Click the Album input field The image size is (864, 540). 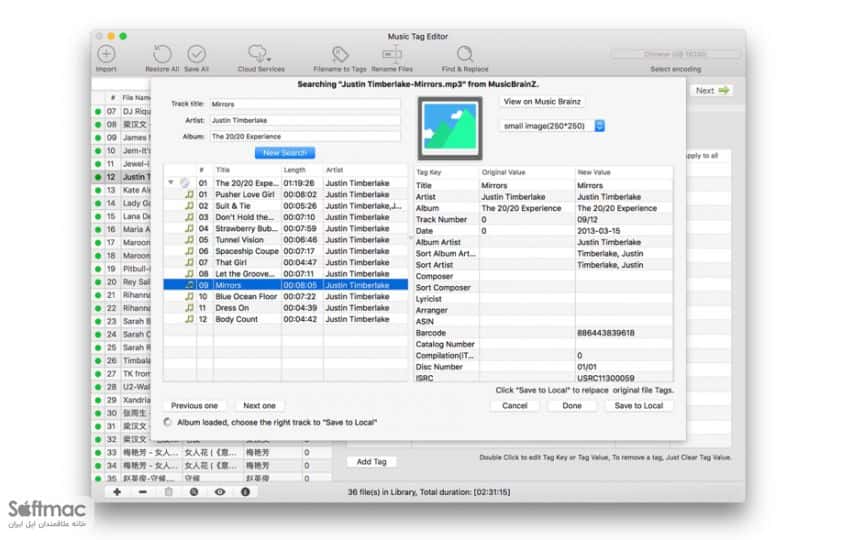305,136
